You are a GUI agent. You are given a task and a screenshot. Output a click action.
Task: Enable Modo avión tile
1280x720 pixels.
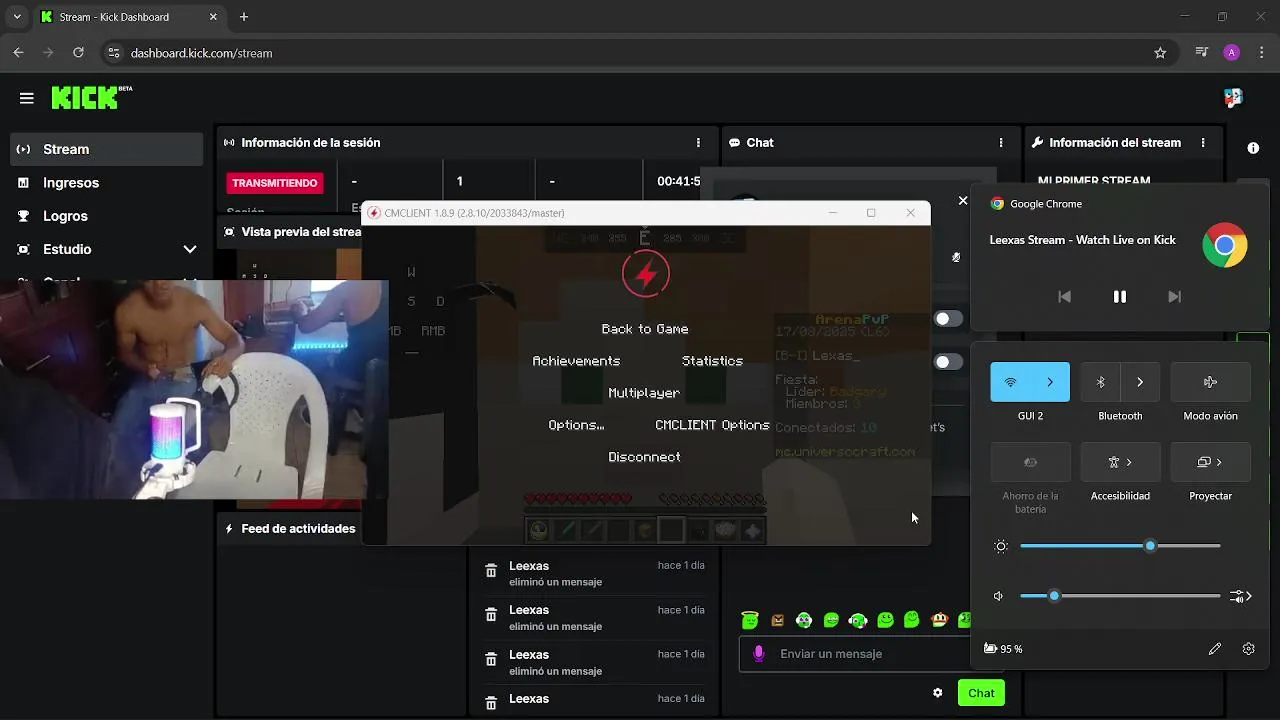pos(1210,382)
